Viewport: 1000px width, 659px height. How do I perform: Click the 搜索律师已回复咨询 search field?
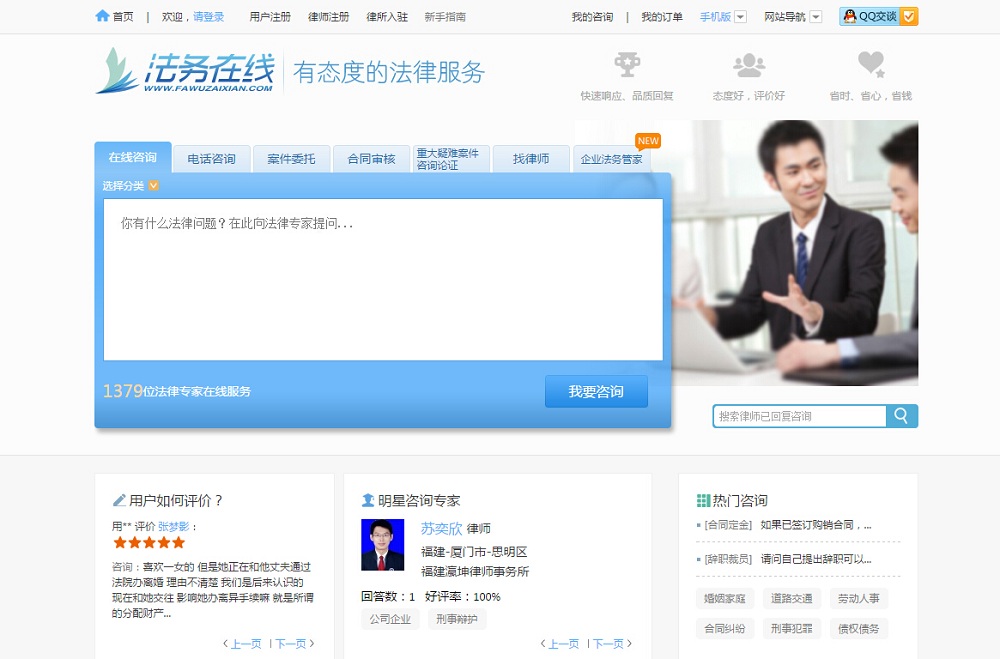coord(800,416)
